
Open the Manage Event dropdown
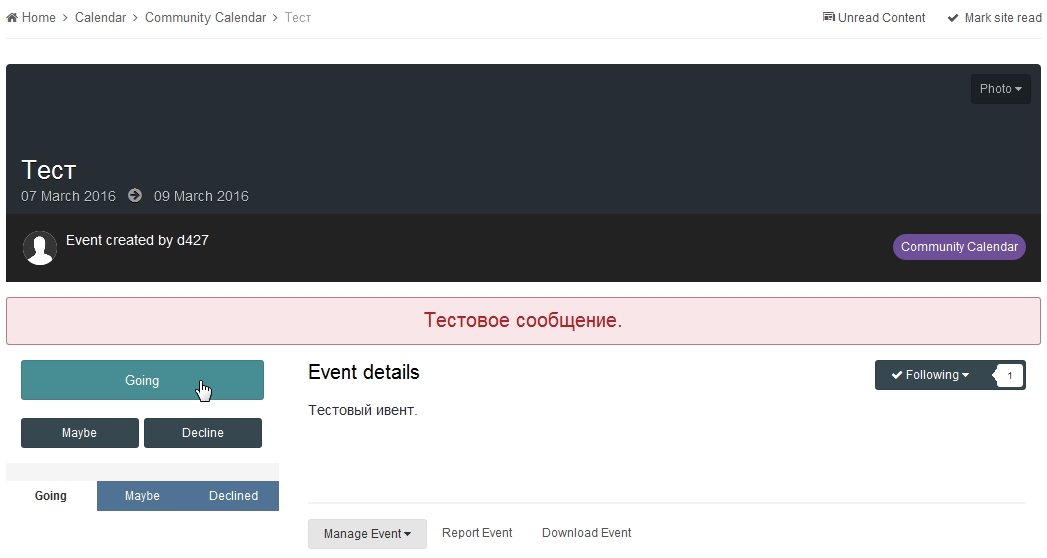(367, 534)
